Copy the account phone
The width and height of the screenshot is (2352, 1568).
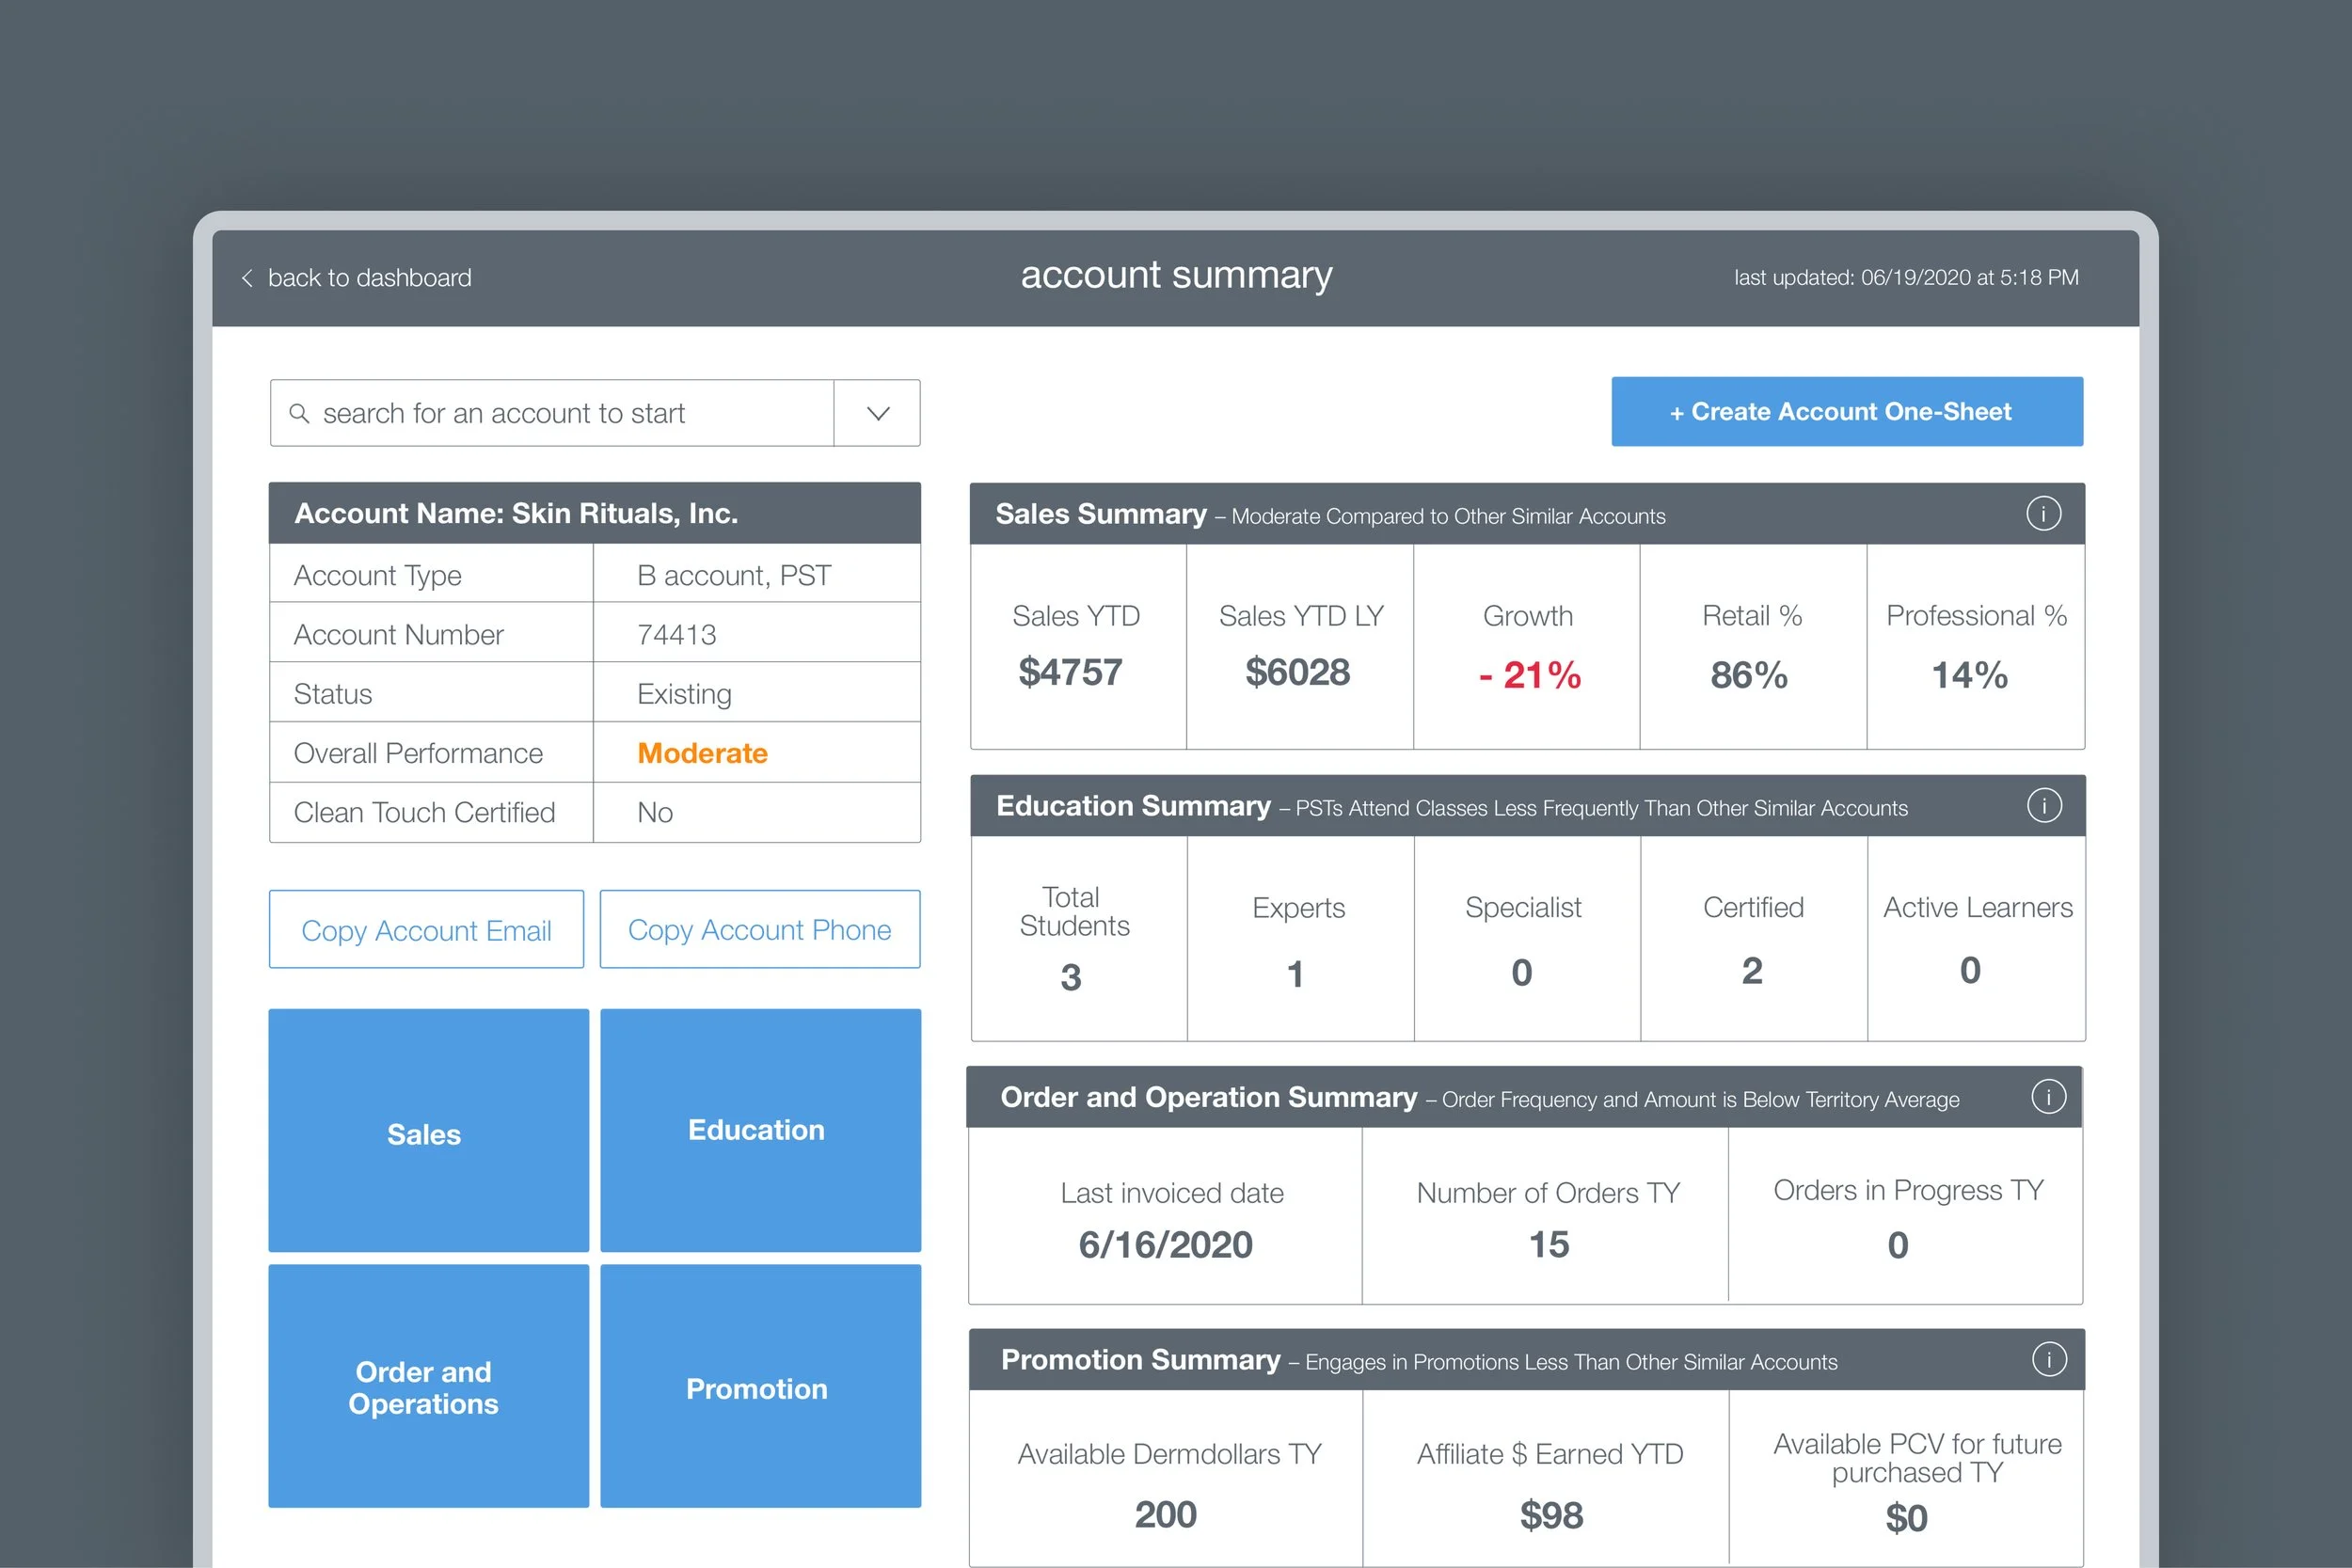click(x=759, y=929)
